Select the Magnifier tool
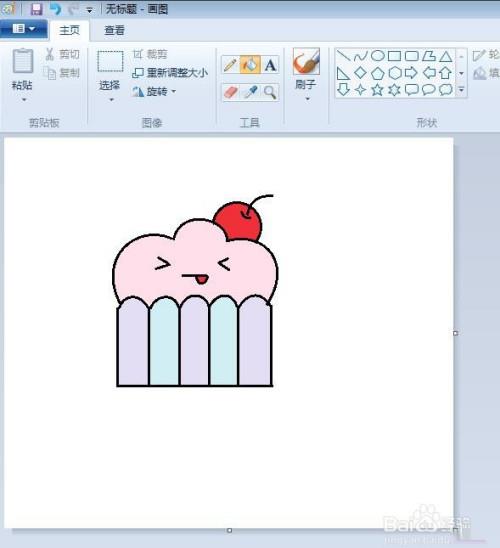 (x=270, y=92)
